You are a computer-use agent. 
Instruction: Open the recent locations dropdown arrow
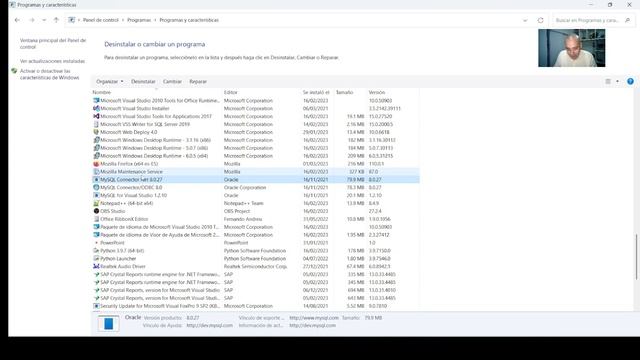click(x=44, y=20)
